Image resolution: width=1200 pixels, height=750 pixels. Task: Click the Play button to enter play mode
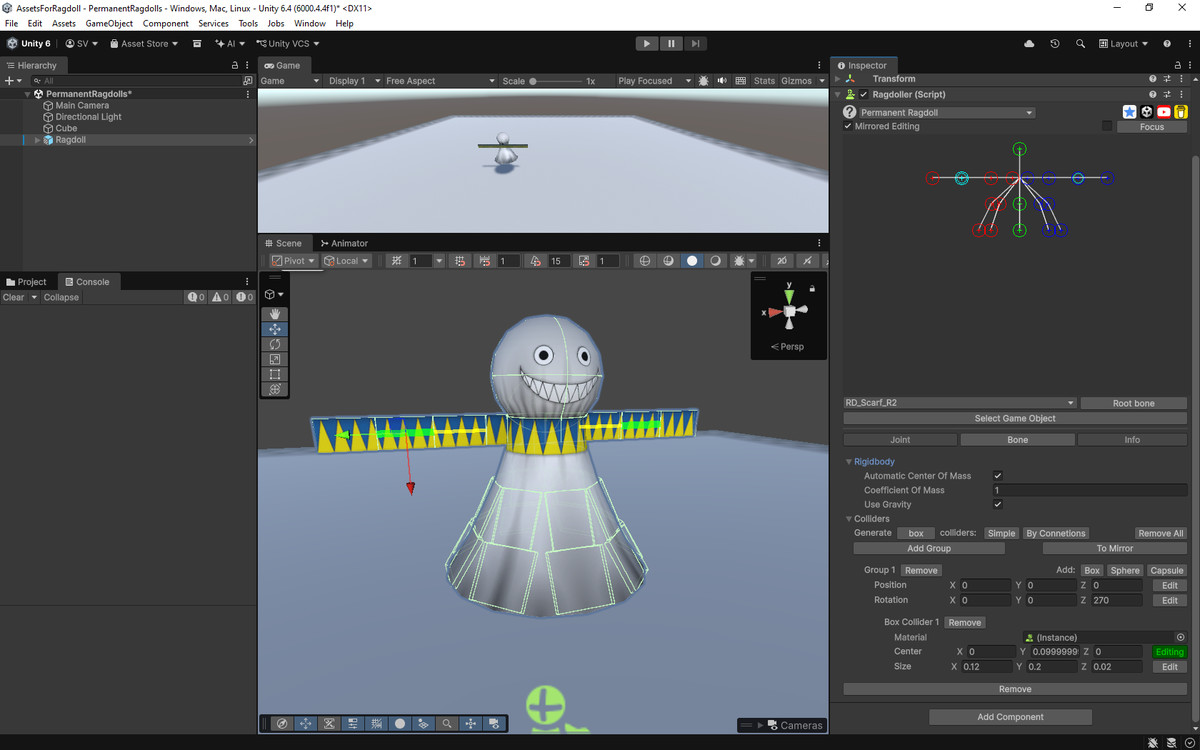647,44
